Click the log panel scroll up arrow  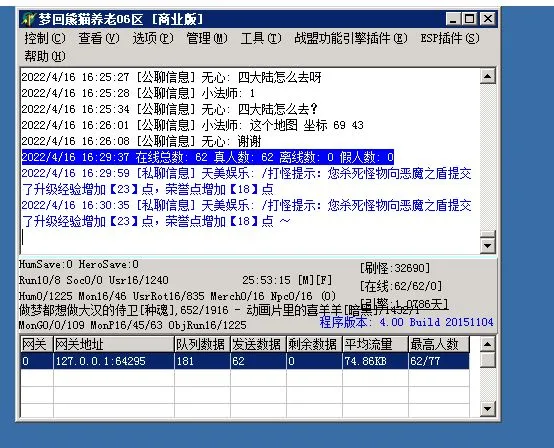[488, 76]
